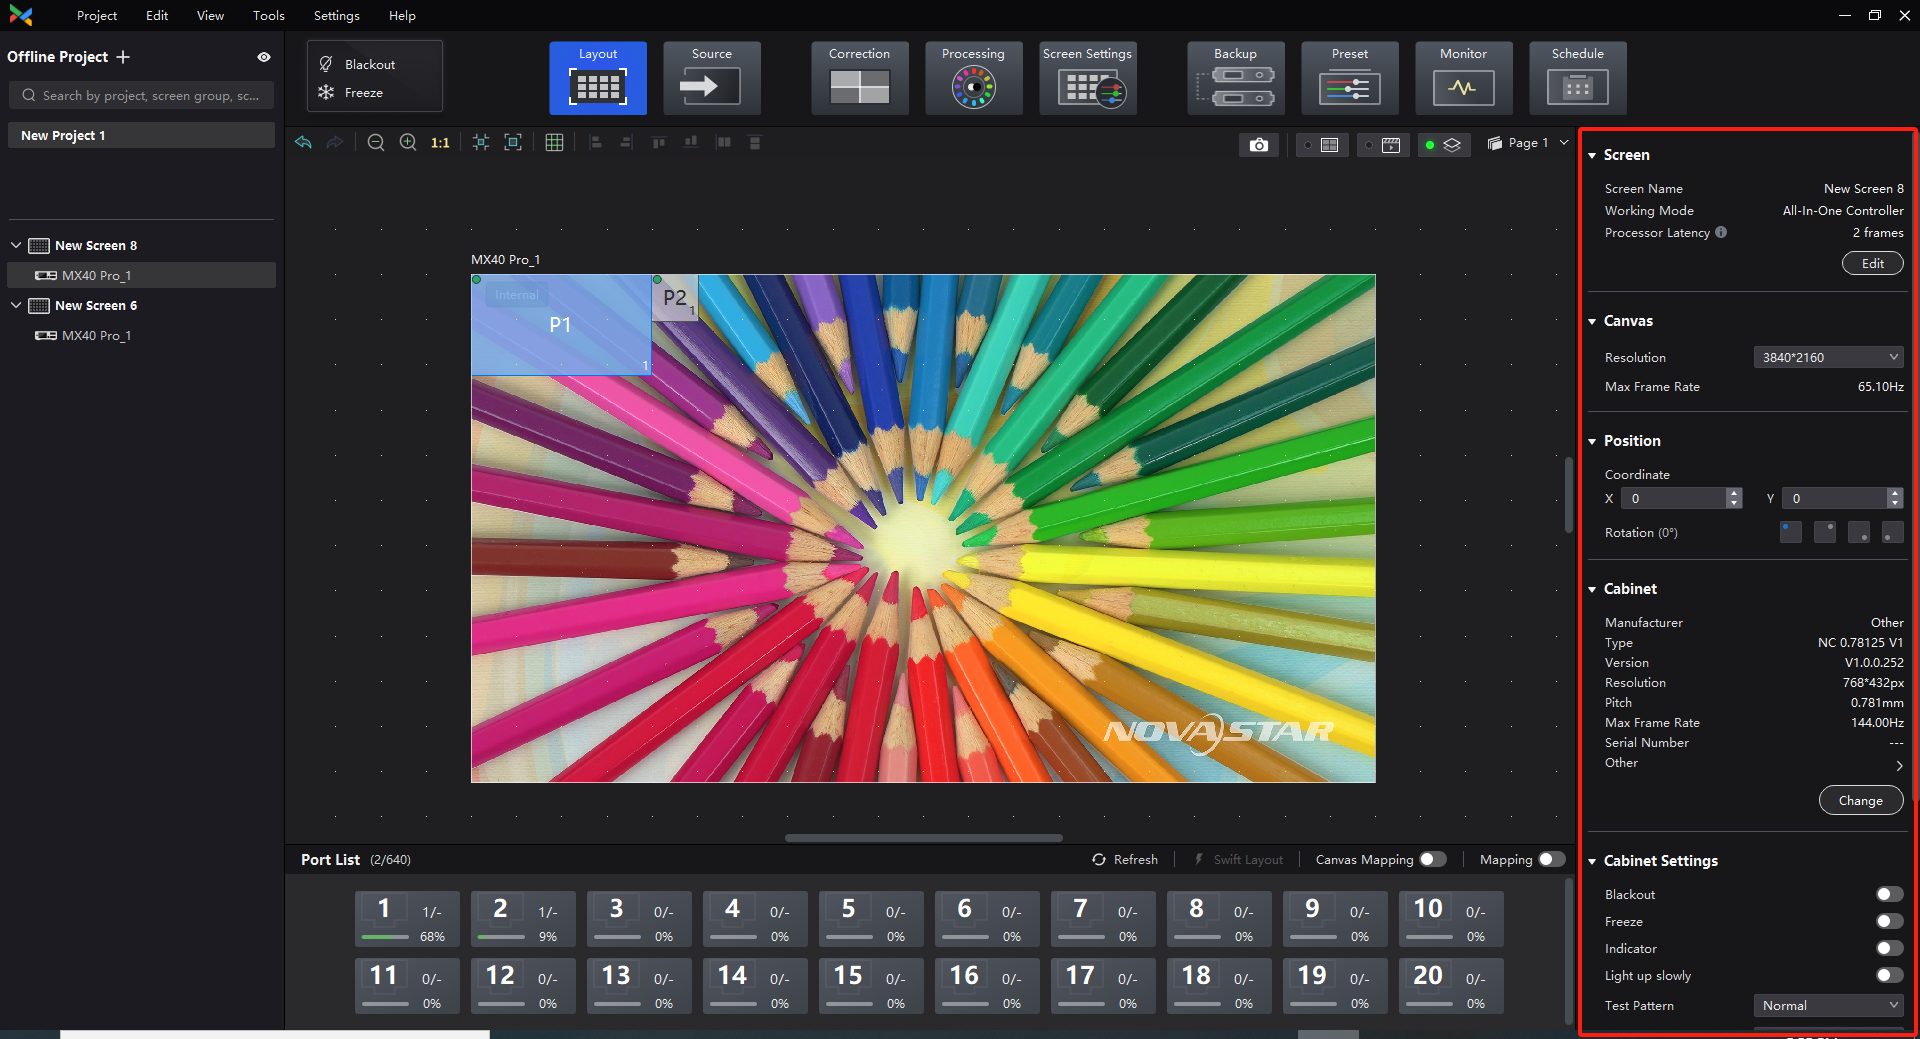Viewport: 1920px width, 1039px height.
Task: Expand the cabinet Other details arrow
Action: tap(1898, 765)
